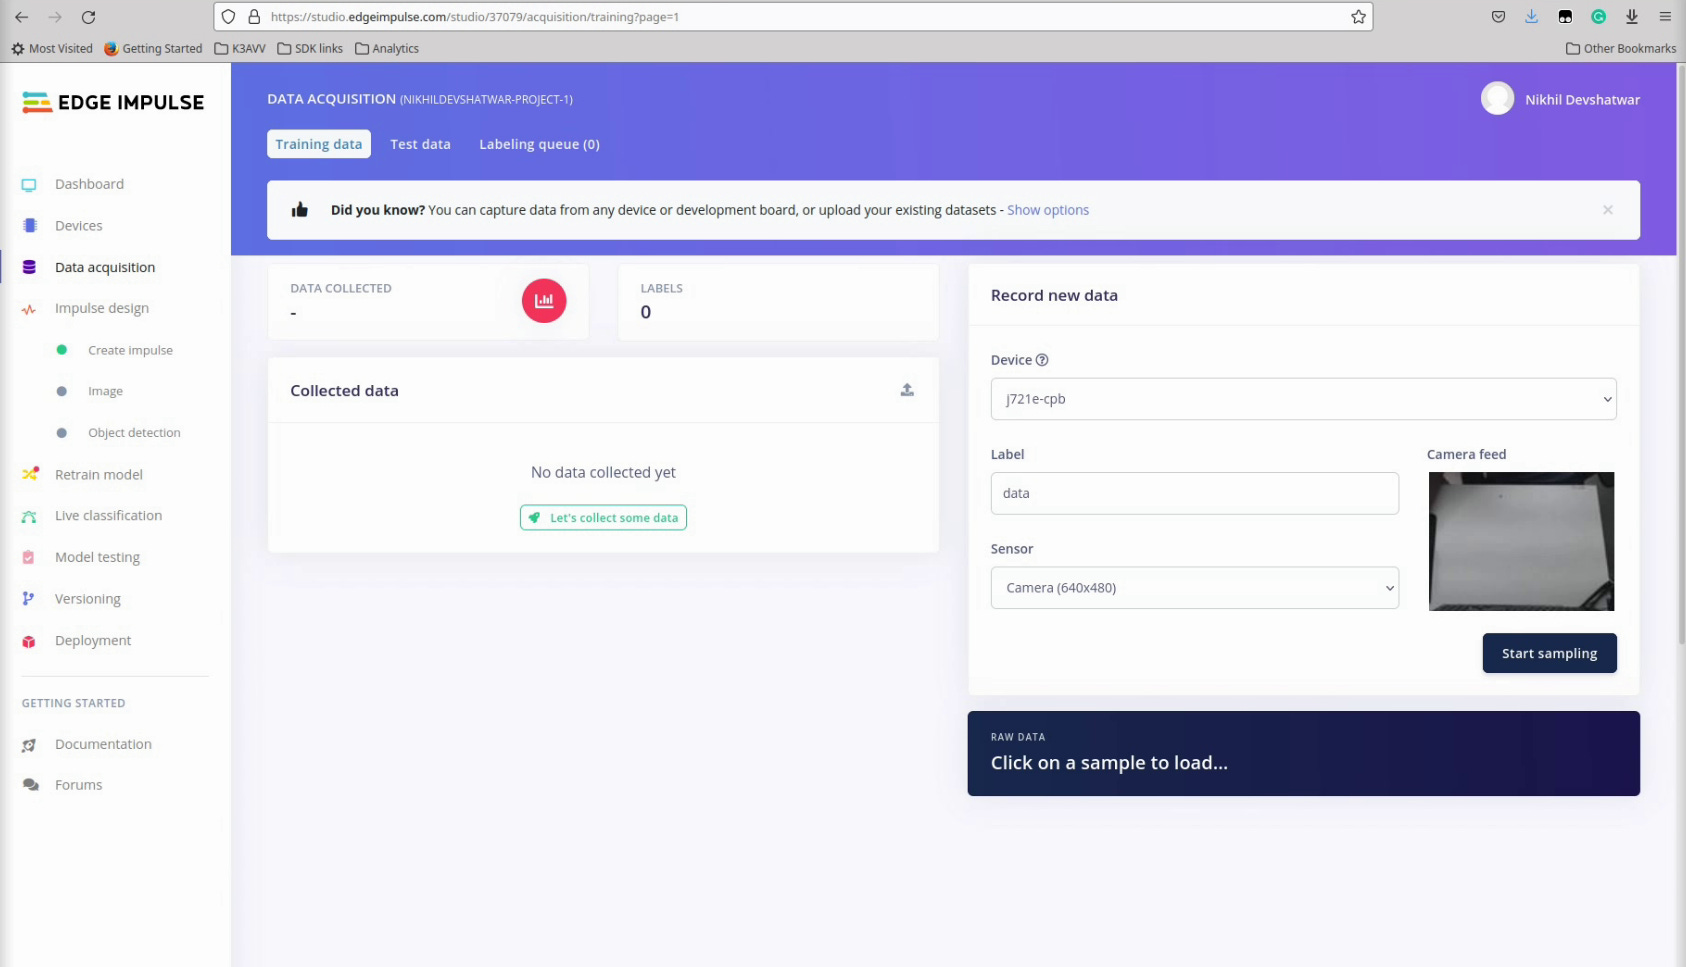Viewport: 1686px width, 967px height.
Task: Close the Did you know banner
Action: [x=1608, y=210]
